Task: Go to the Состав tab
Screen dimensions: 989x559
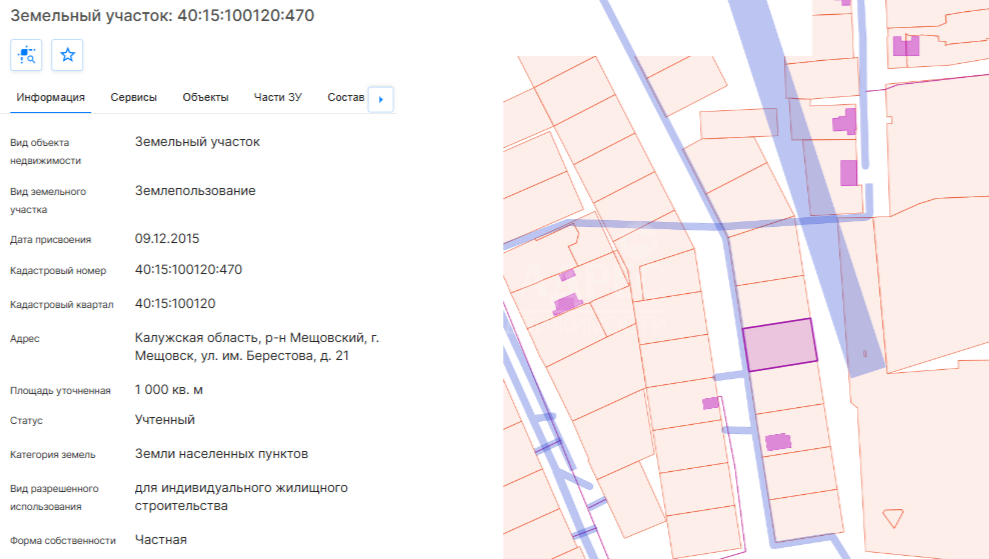Action: point(345,98)
